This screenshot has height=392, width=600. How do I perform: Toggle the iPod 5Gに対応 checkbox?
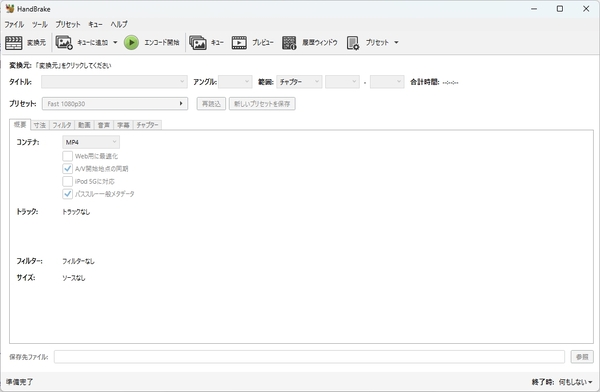click(x=67, y=181)
